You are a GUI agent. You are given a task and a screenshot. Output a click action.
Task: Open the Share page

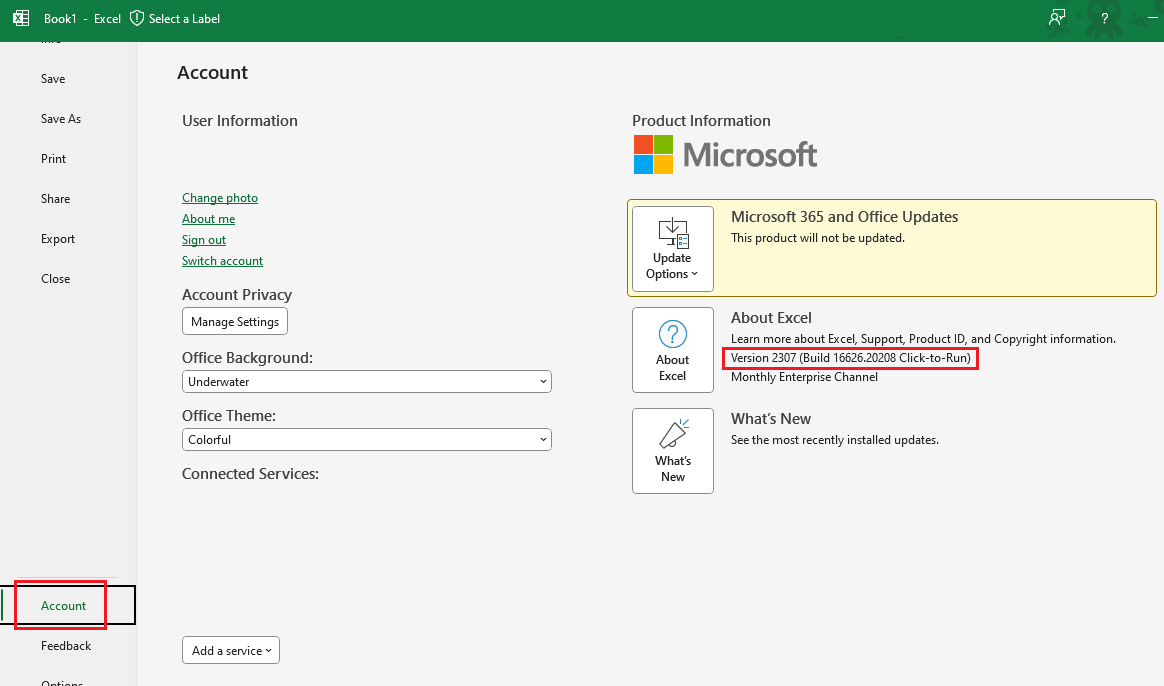point(56,199)
